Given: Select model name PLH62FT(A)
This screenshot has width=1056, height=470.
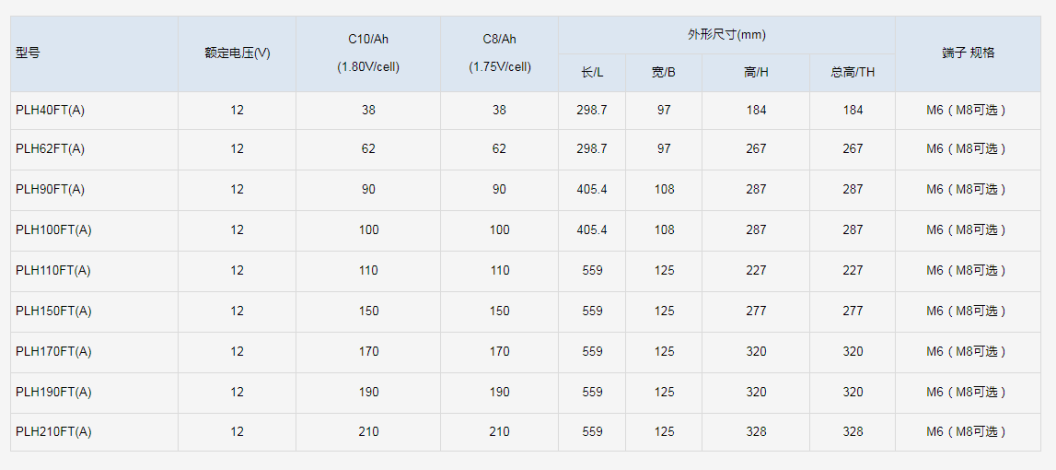Looking at the screenshot, I should click(50, 149).
